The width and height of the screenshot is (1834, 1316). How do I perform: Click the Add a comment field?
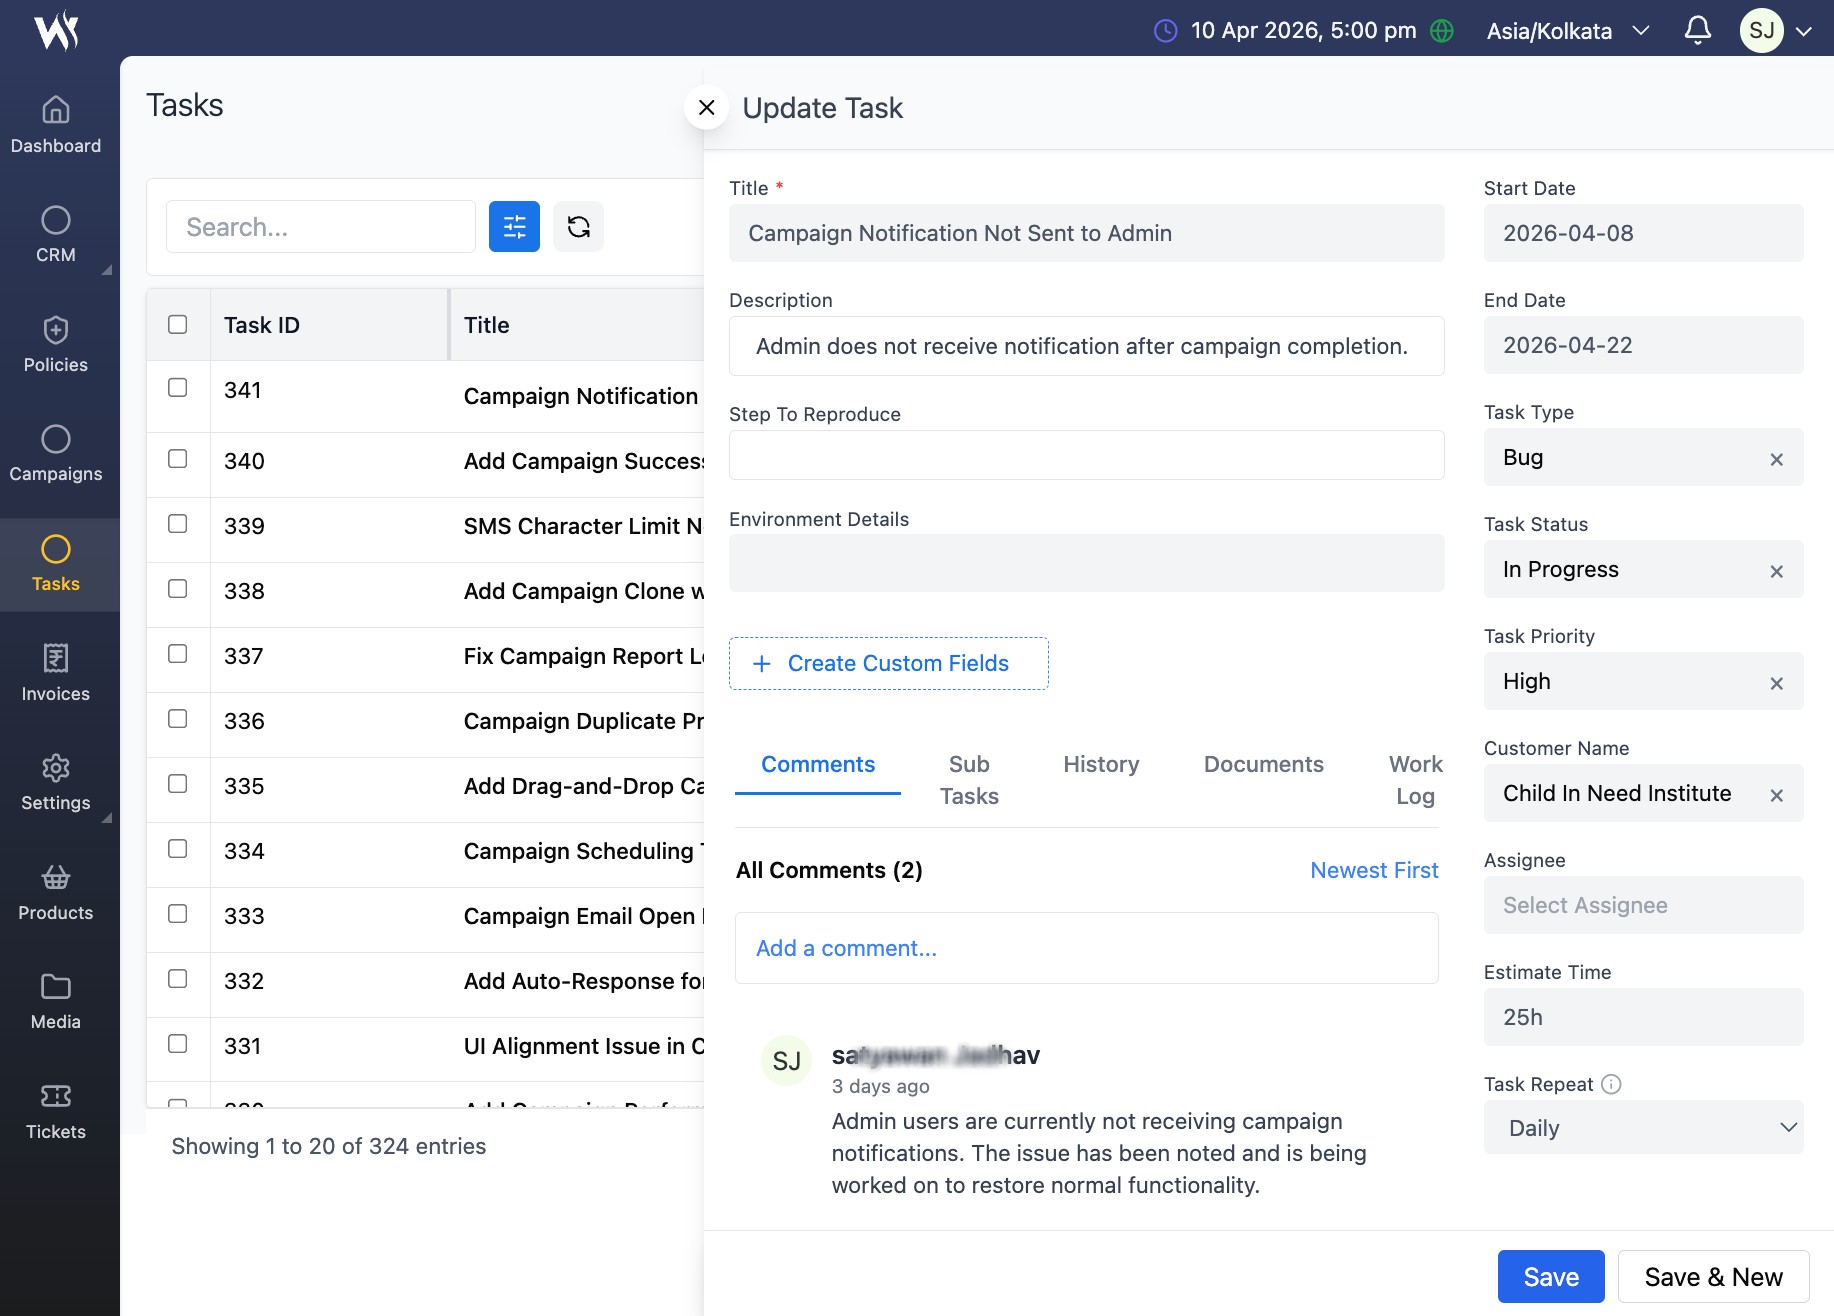(x=1086, y=948)
